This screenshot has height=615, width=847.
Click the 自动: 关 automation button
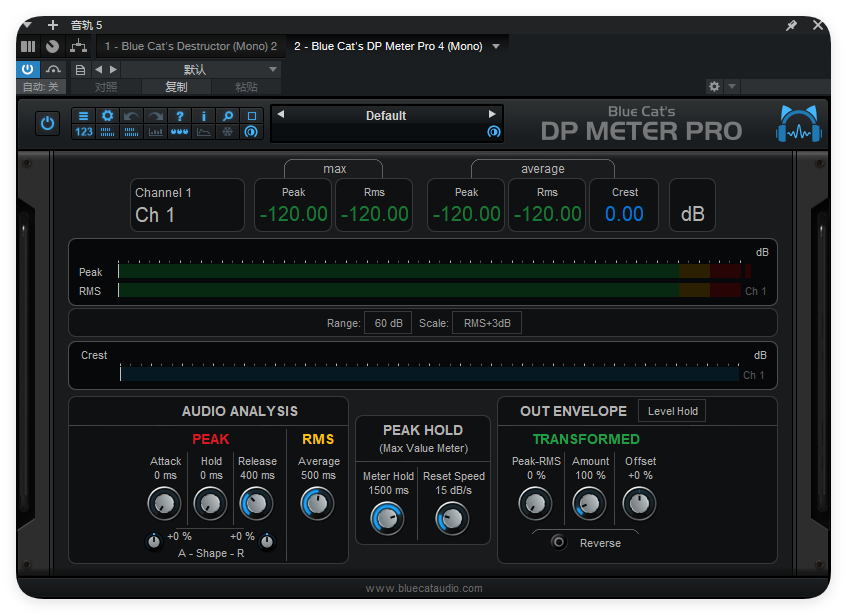point(41,87)
